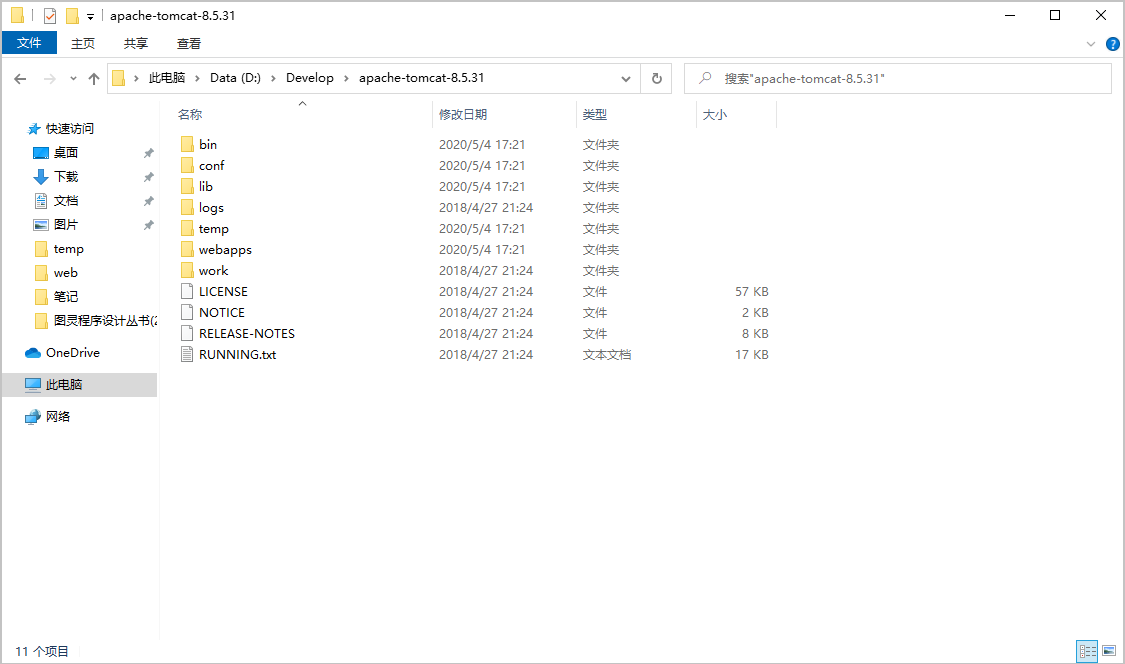The image size is (1125, 664).
Task: Unpin 桌面 using its pin icon
Action: pyautogui.click(x=149, y=153)
